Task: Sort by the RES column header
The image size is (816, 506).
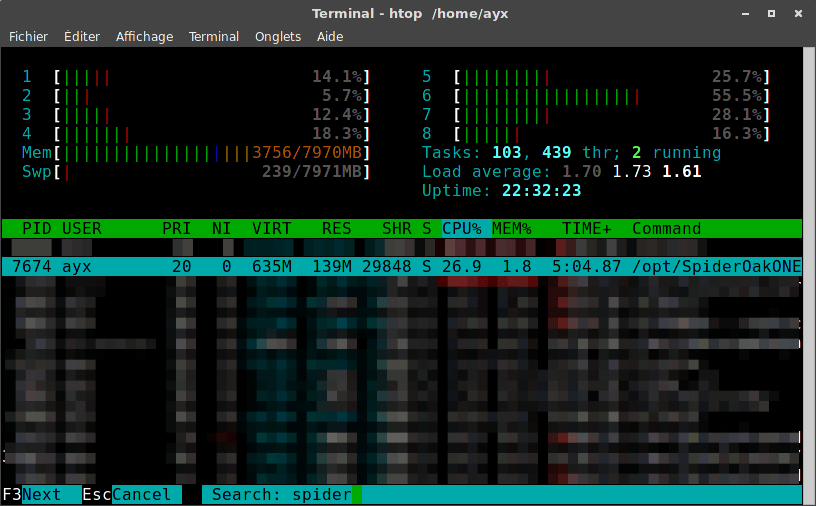Action: (336, 229)
